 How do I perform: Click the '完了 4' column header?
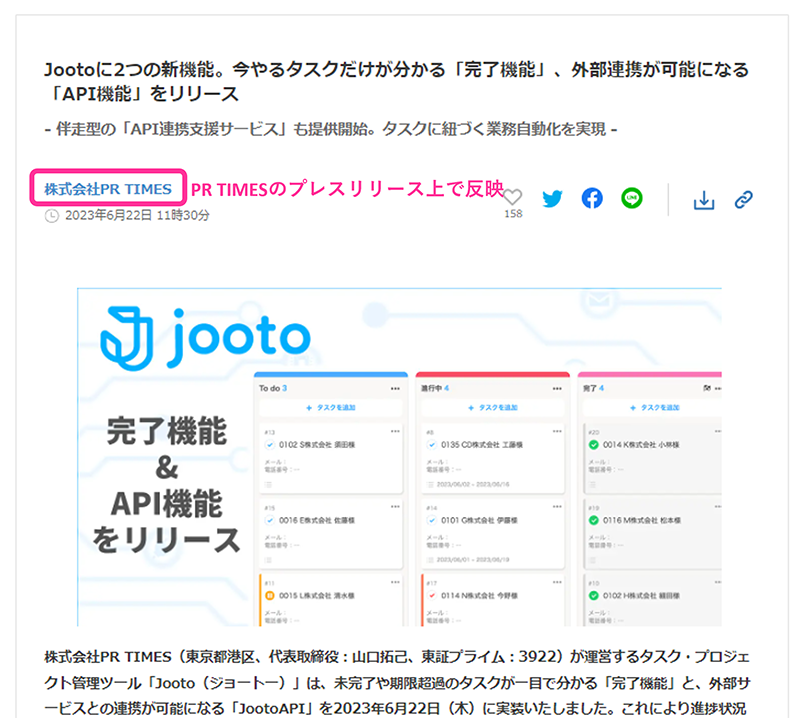(x=593, y=388)
